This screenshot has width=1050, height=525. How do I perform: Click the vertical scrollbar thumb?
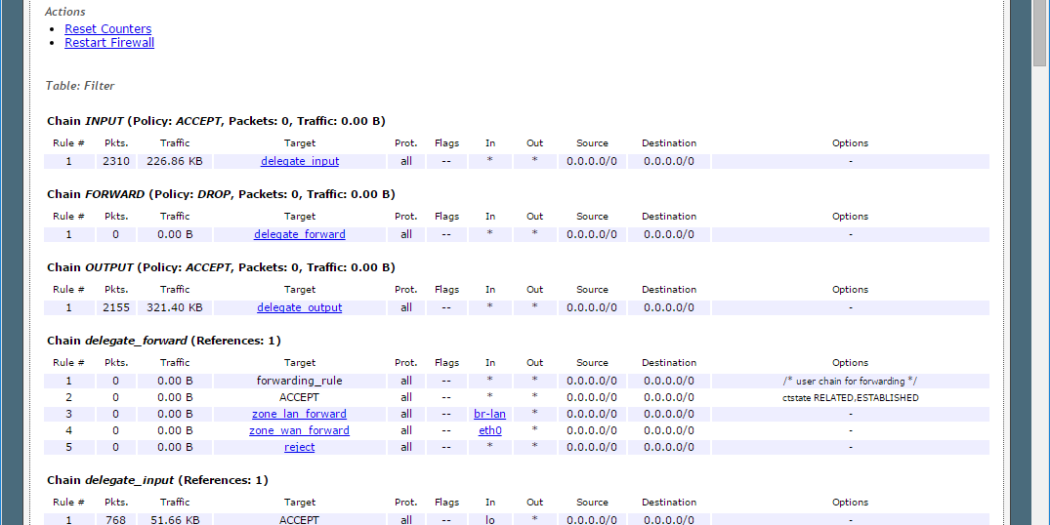(x=1040, y=35)
